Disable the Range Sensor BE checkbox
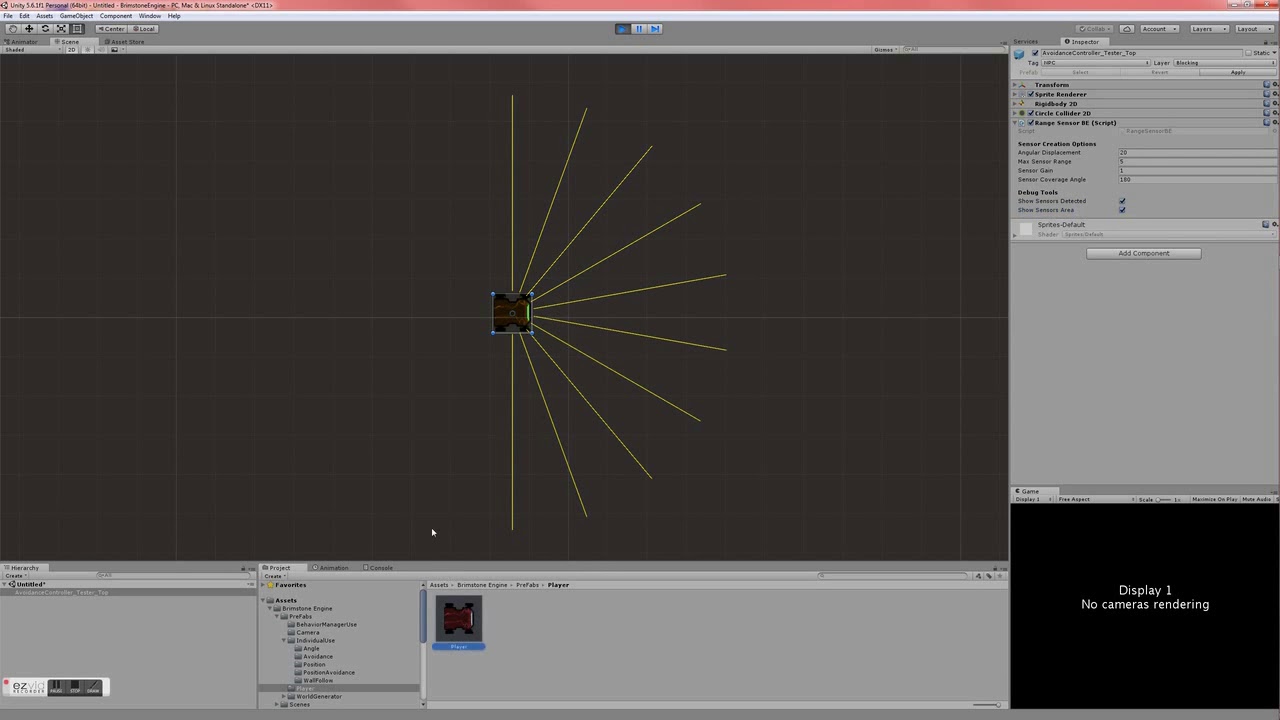 (1031, 123)
